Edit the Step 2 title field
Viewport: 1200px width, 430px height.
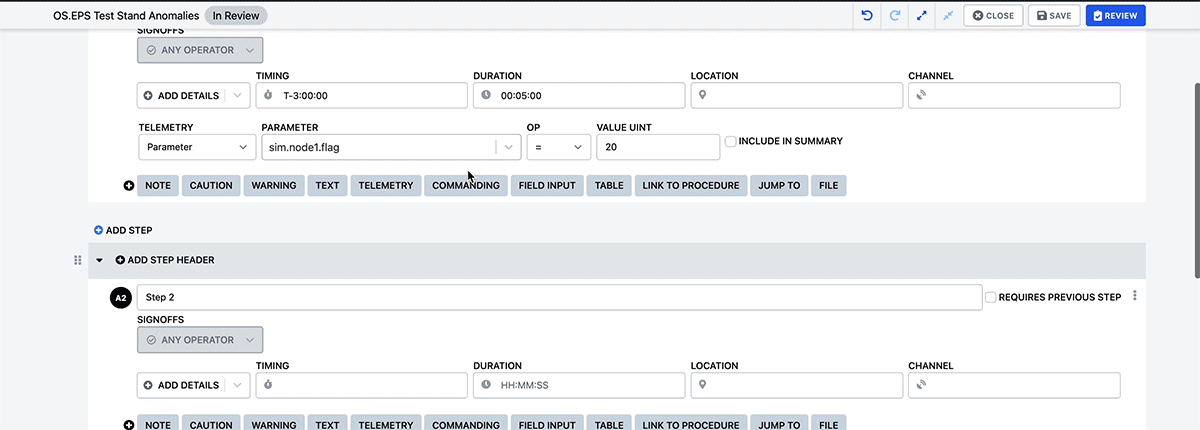[x=559, y=297]
